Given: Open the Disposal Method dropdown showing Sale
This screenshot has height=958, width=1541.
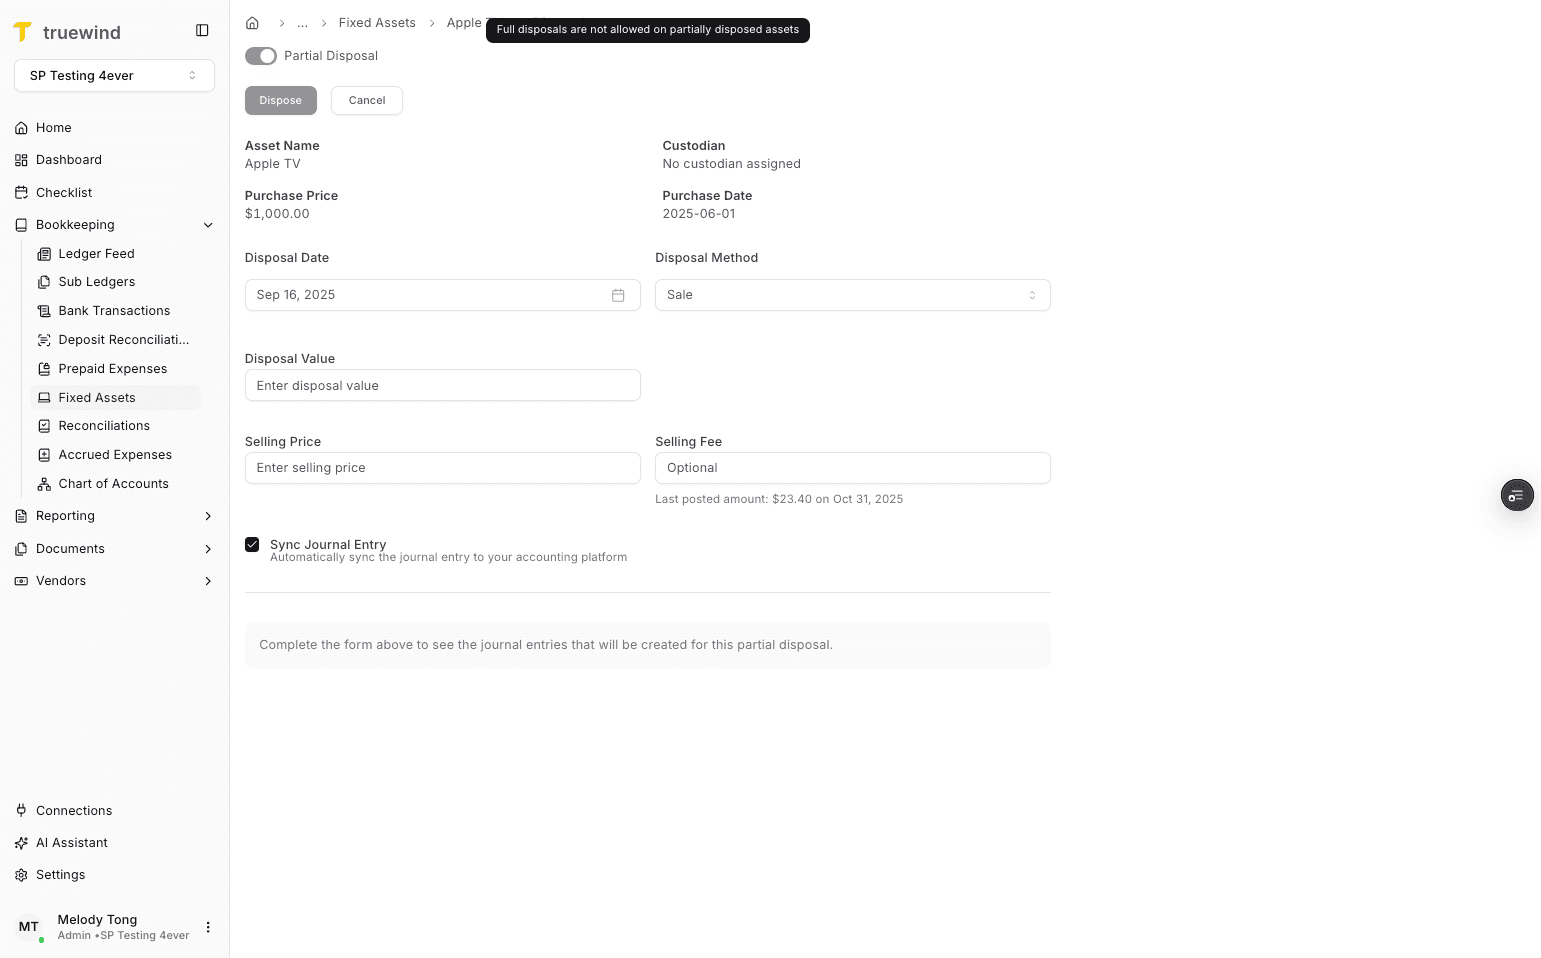Looking at the screenshot, I should [852, 295].
